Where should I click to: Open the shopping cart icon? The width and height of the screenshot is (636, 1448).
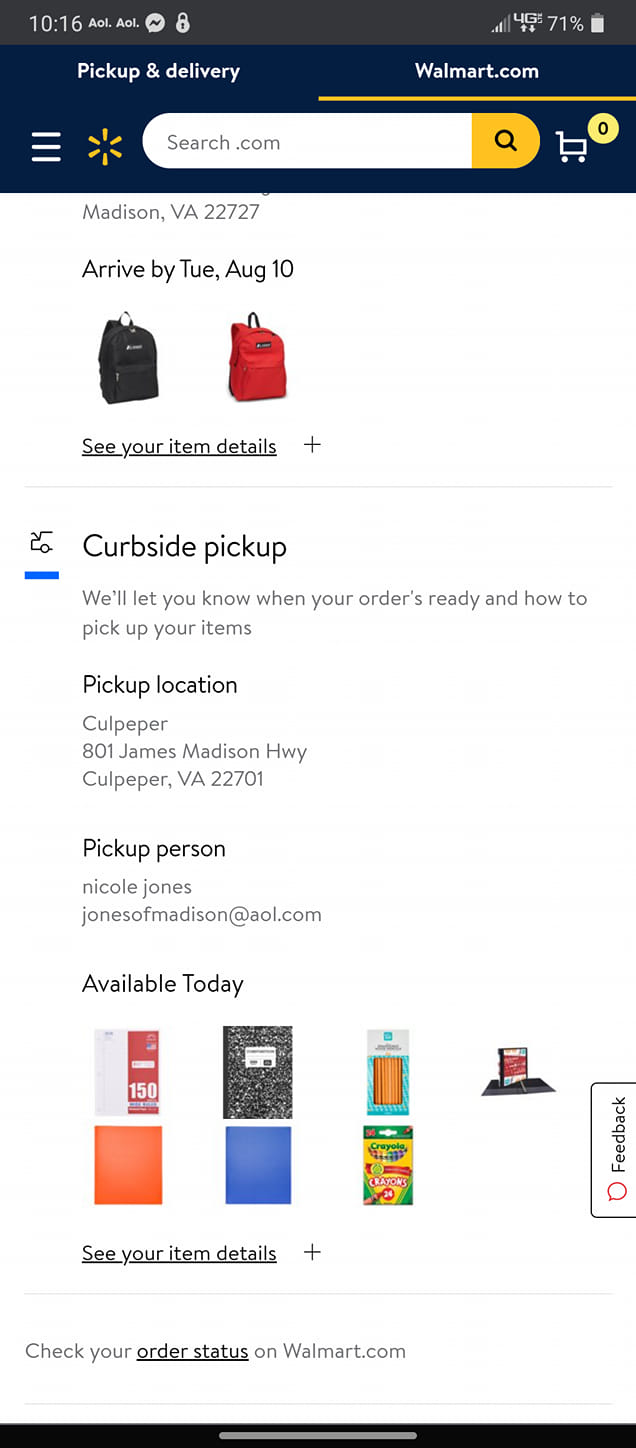coord(572,148)
